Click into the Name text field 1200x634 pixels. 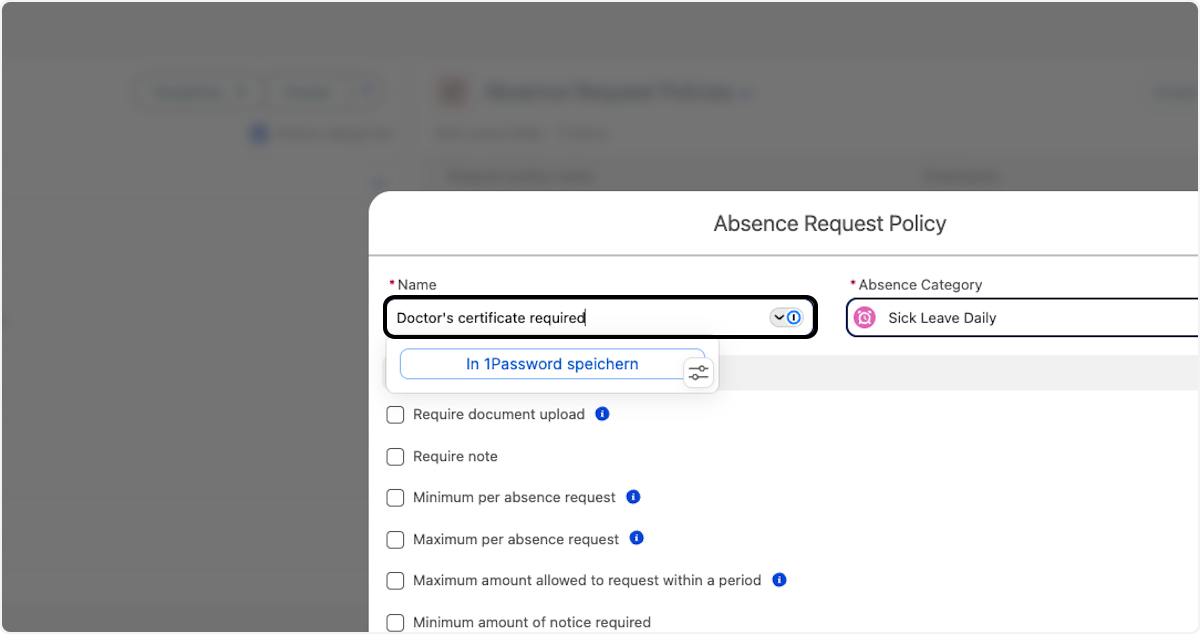click(x=570, y=318)
